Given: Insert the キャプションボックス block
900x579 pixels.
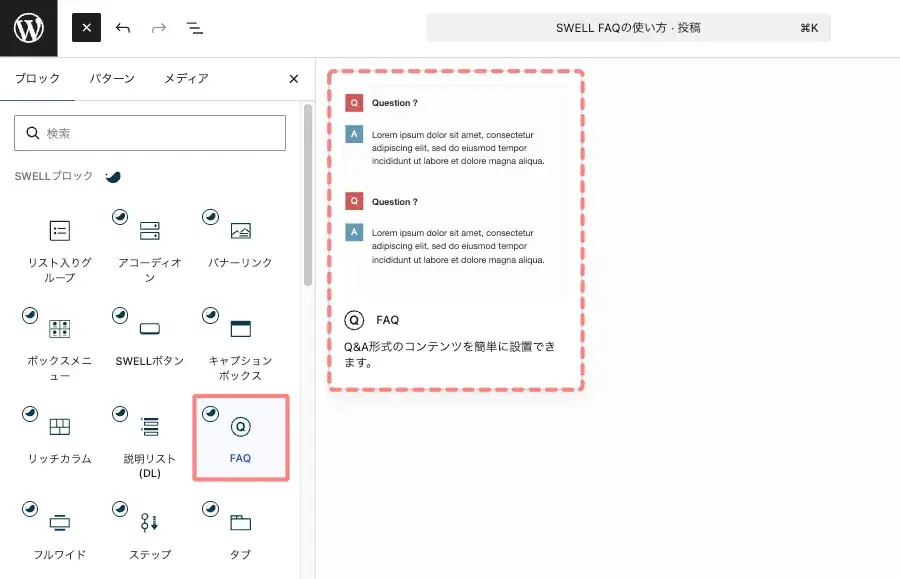Looking at the screenshot, I should [x=240, y=347].
